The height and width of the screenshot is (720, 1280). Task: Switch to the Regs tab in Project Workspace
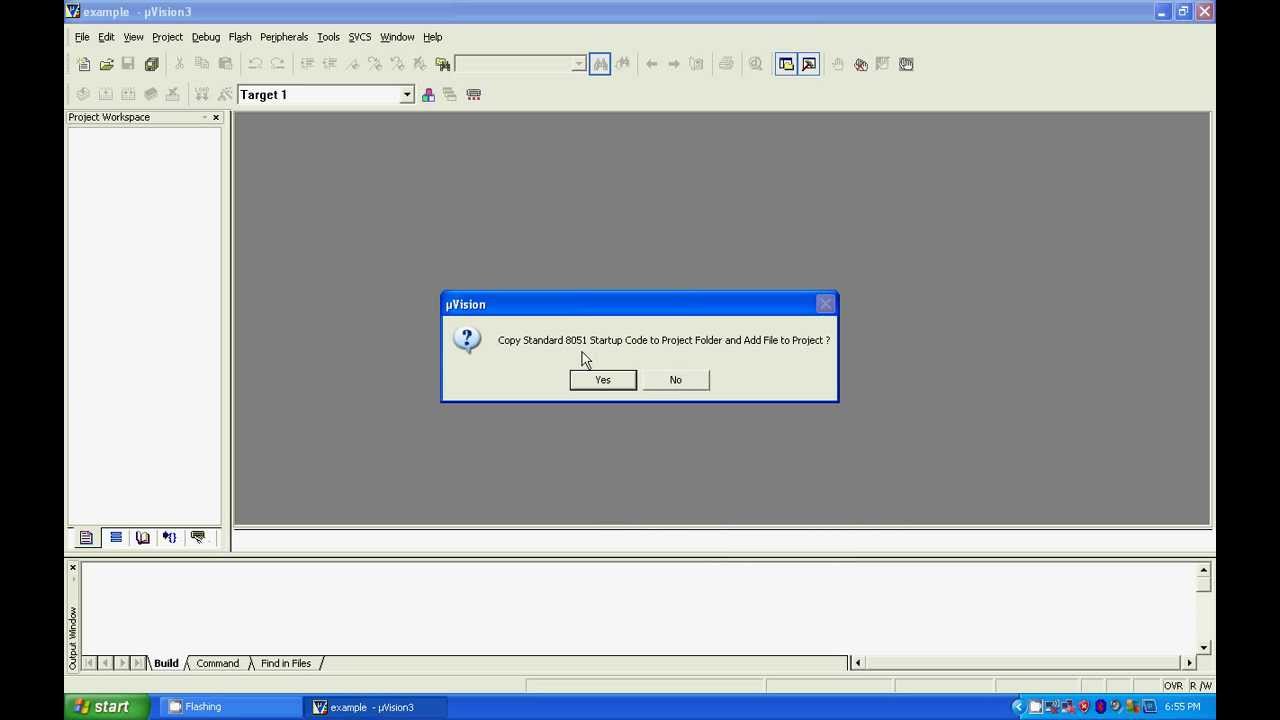(116, 538)
